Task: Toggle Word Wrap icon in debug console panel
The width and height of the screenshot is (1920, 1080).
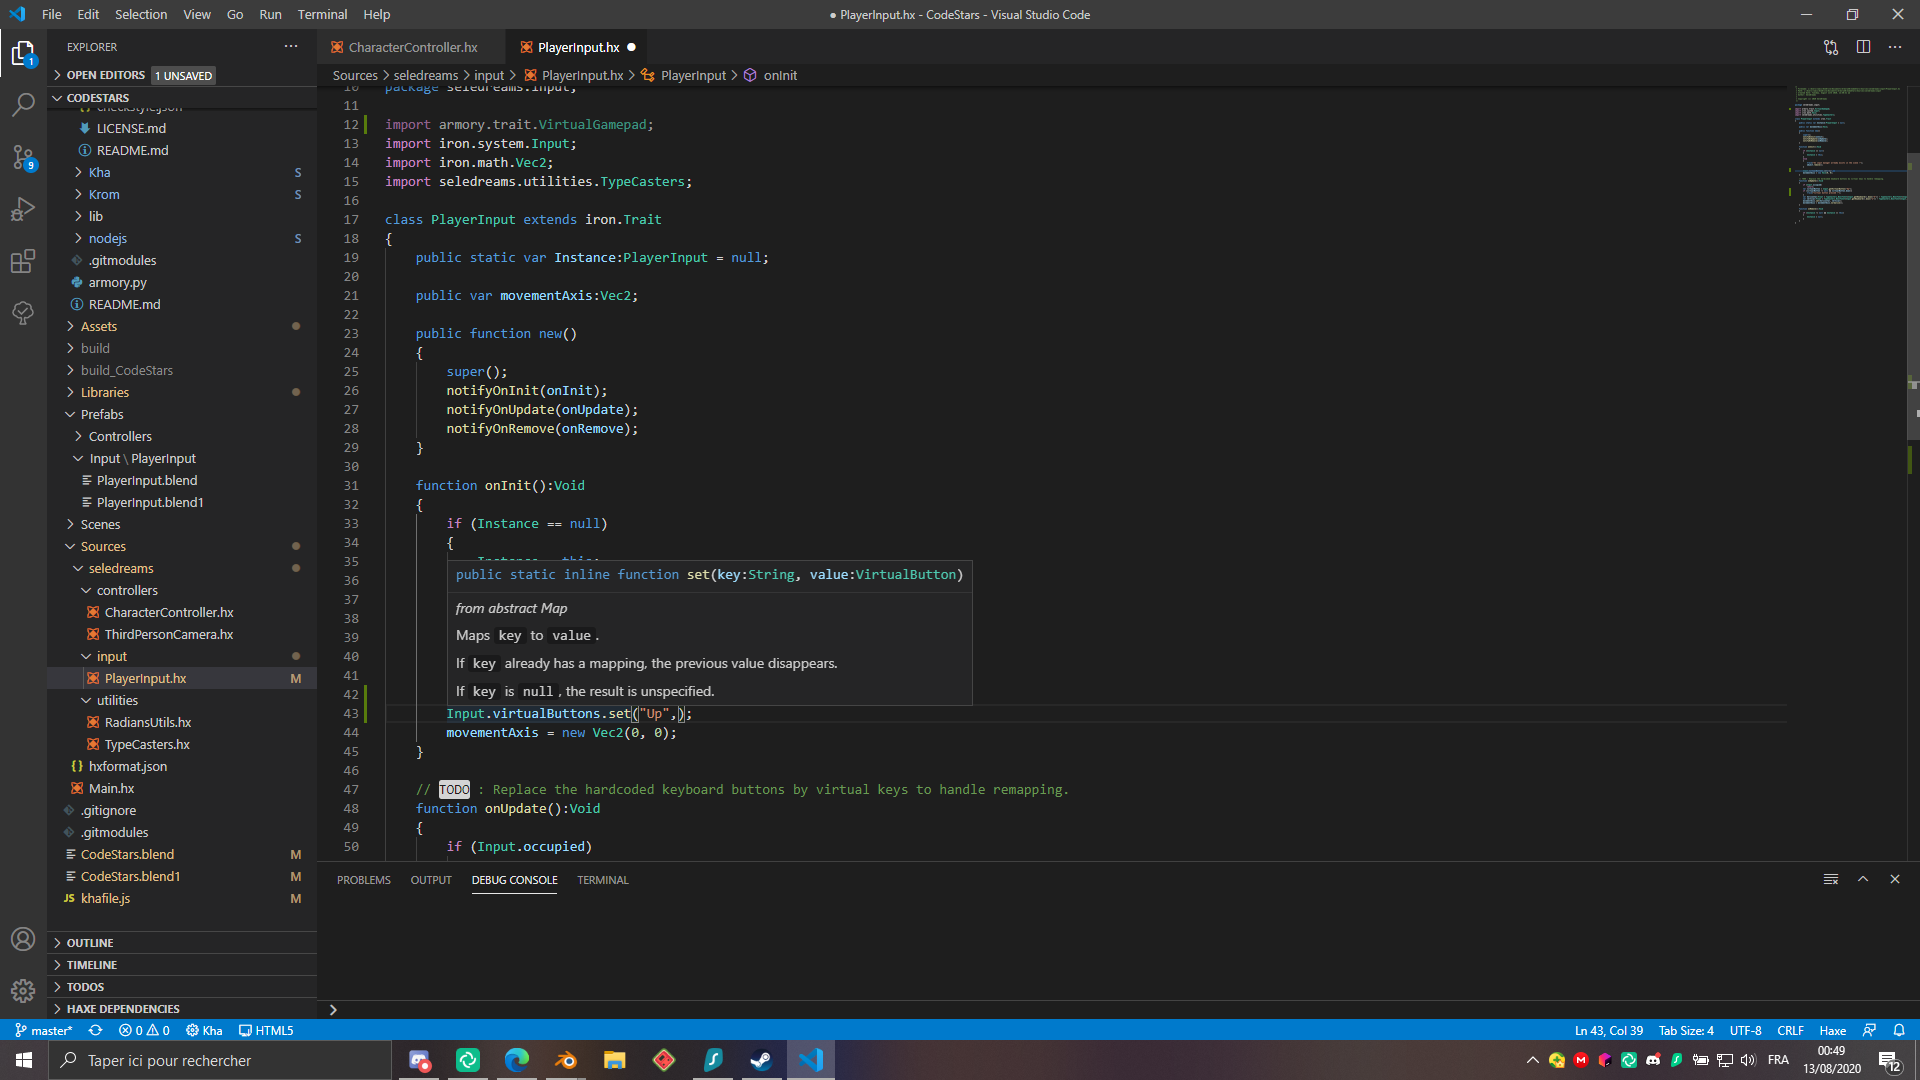Action: point(1831,879)
